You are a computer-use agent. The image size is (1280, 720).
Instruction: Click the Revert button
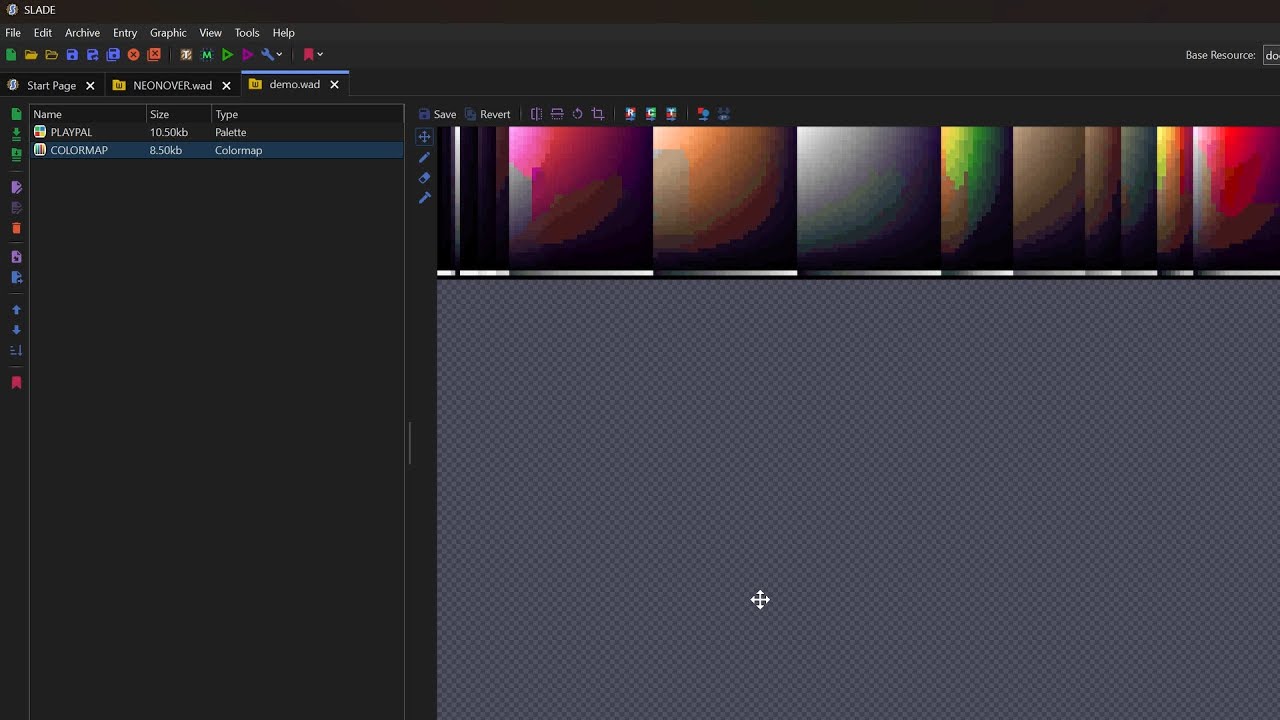click(x=487, y=114)
